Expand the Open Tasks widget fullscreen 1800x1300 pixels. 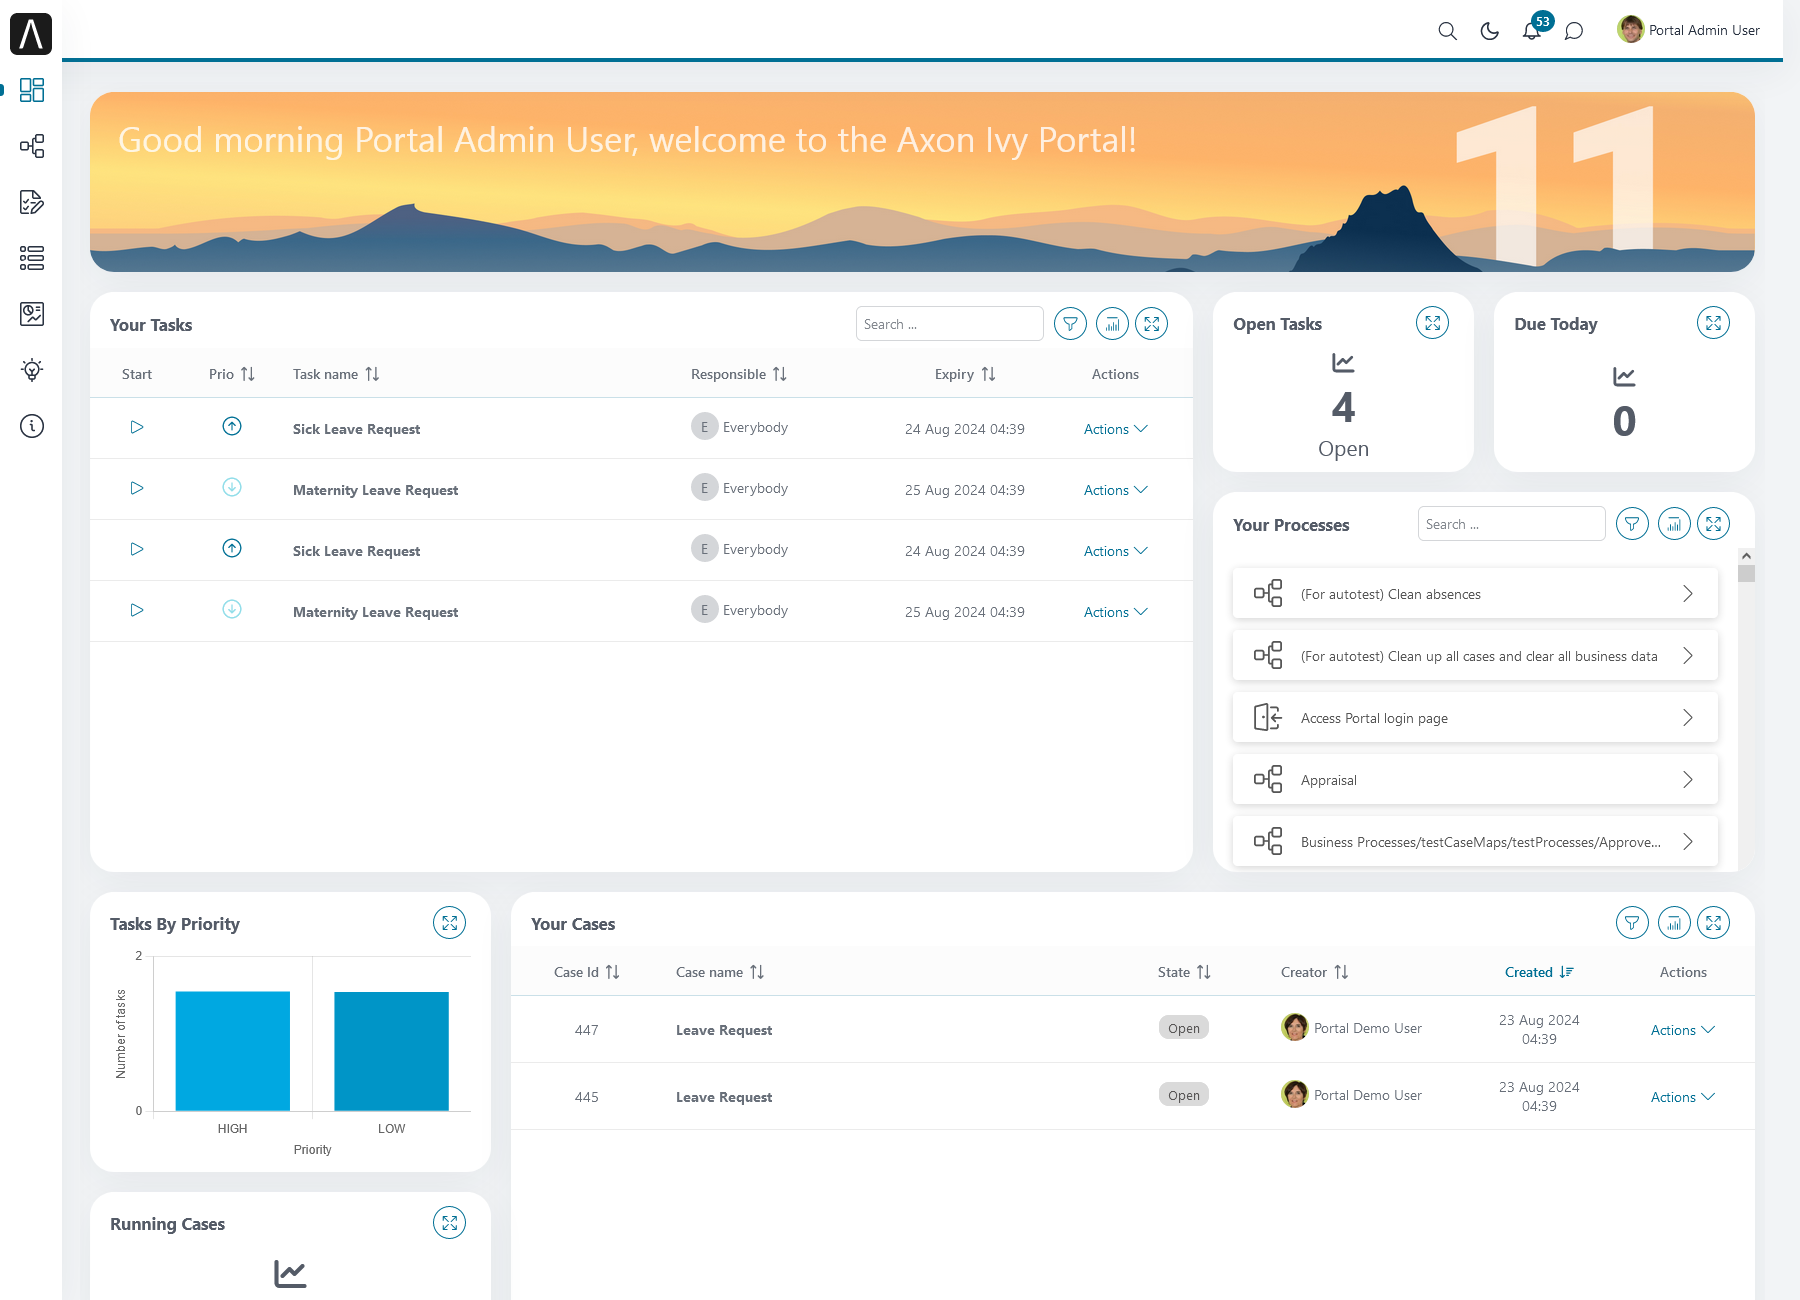1432,323
